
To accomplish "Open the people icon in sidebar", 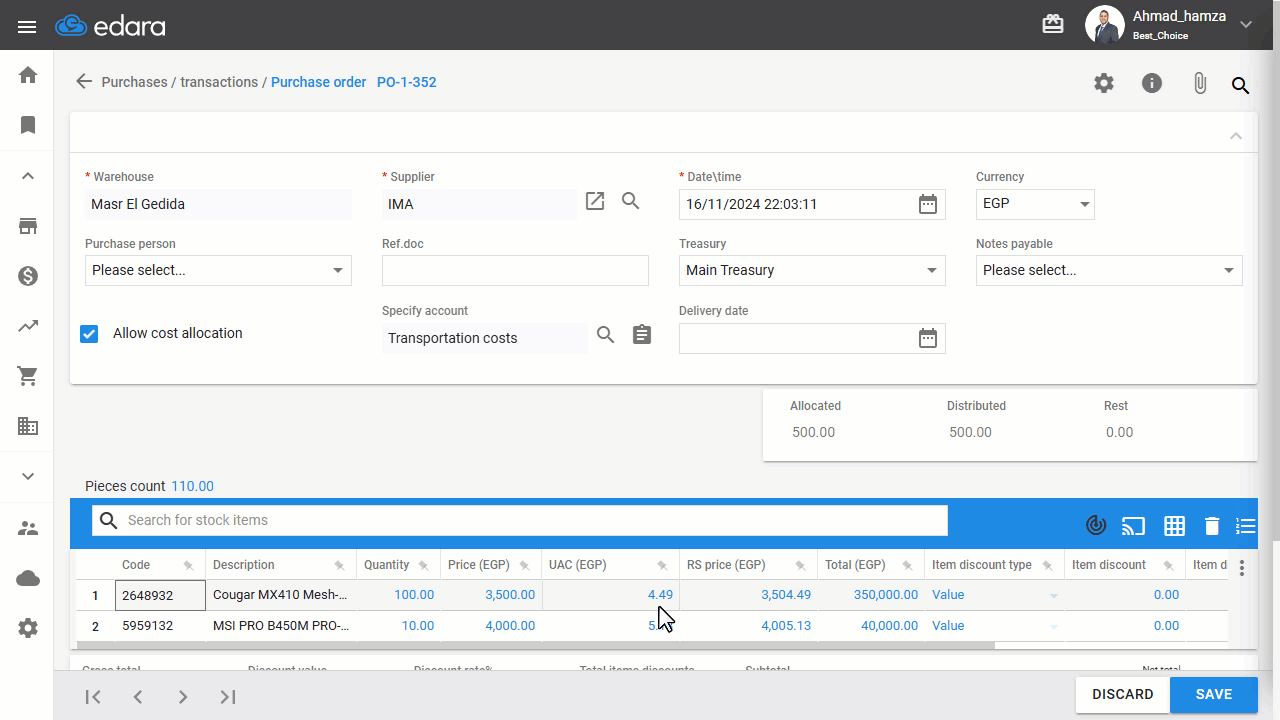I will click(28, 528).
